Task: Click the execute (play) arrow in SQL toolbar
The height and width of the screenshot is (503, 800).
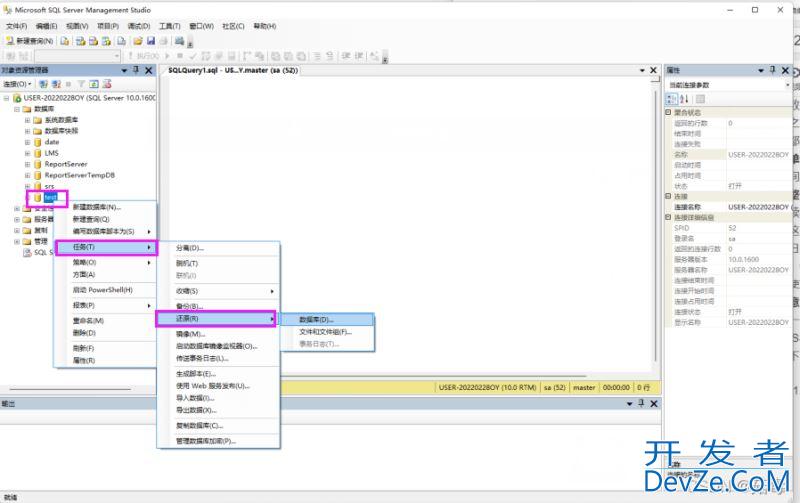Action: coord(167,56)
